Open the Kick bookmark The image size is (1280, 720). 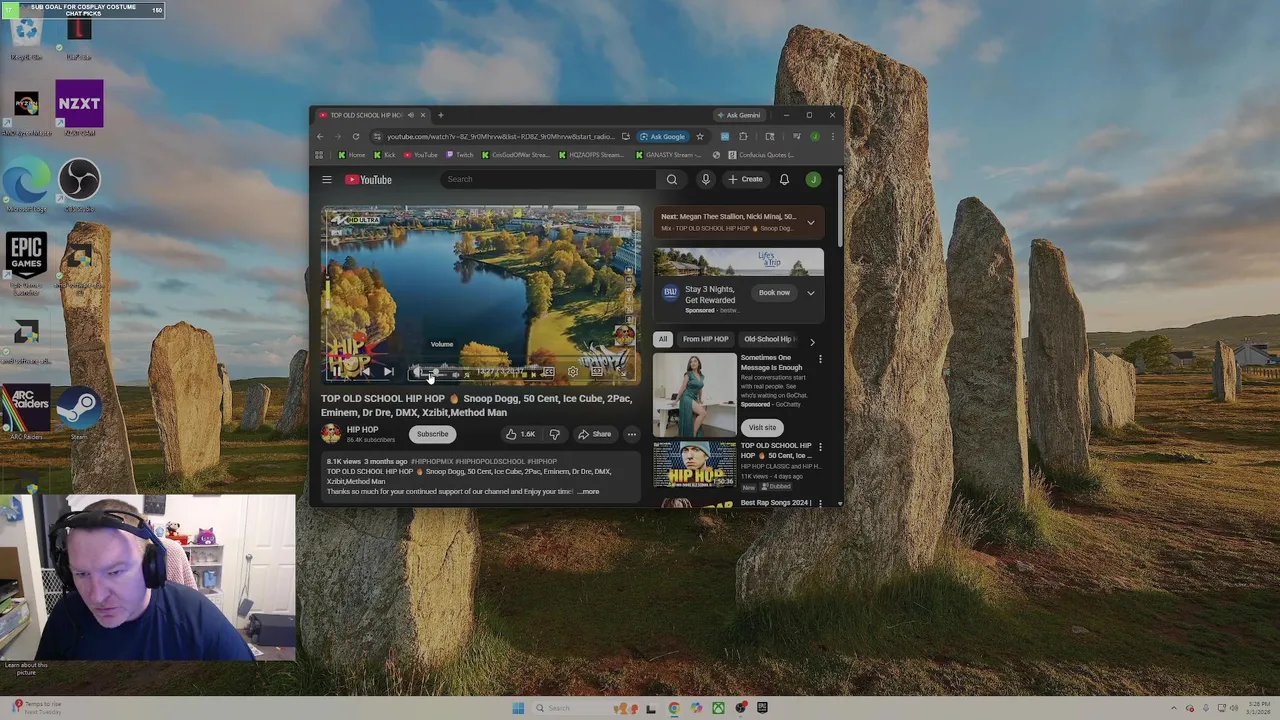pos(385,155)
